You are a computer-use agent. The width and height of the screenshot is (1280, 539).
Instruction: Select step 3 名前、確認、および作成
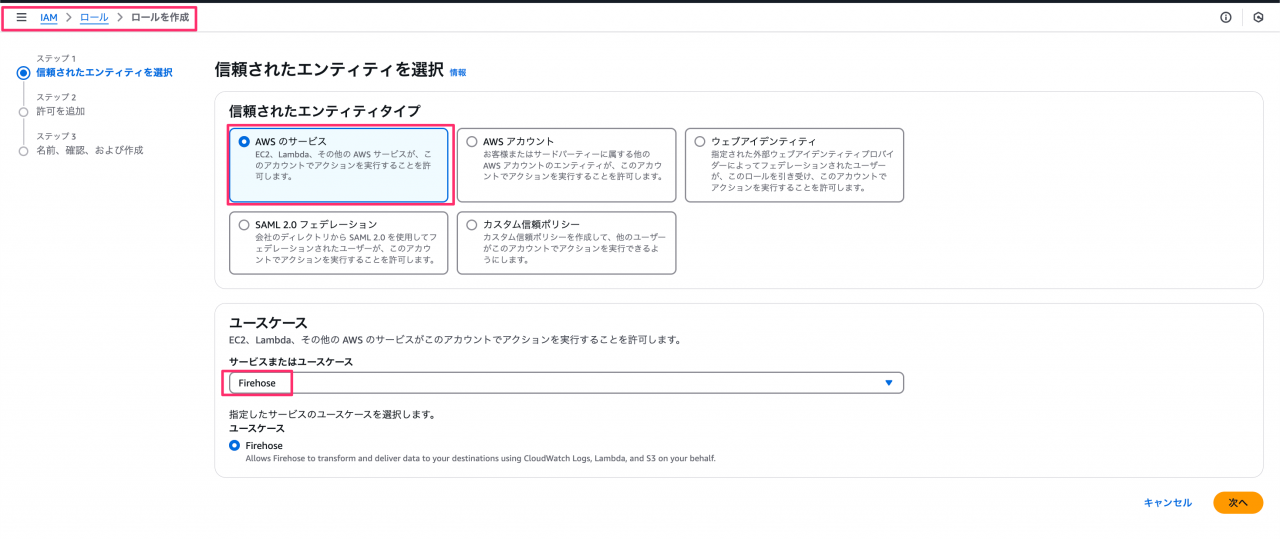[90, 150]
